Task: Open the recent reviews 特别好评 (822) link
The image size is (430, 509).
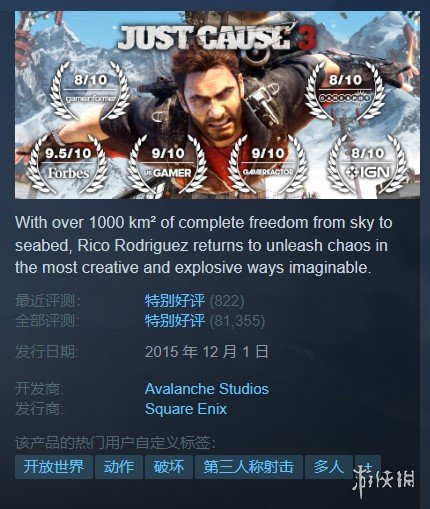Action: coord(194,301)
